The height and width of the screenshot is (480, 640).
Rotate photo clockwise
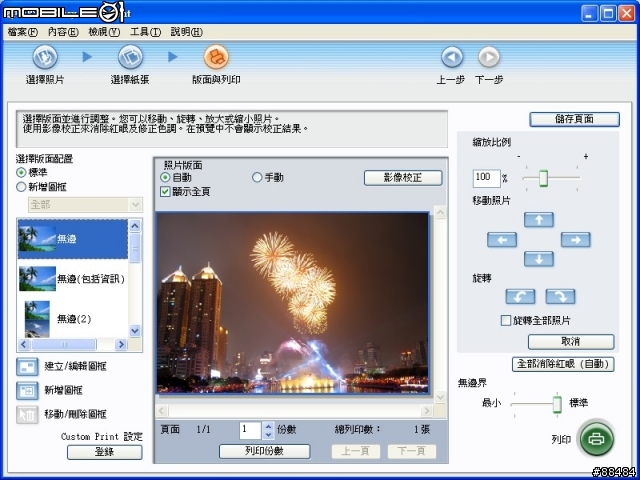click(x=560, y=296)
